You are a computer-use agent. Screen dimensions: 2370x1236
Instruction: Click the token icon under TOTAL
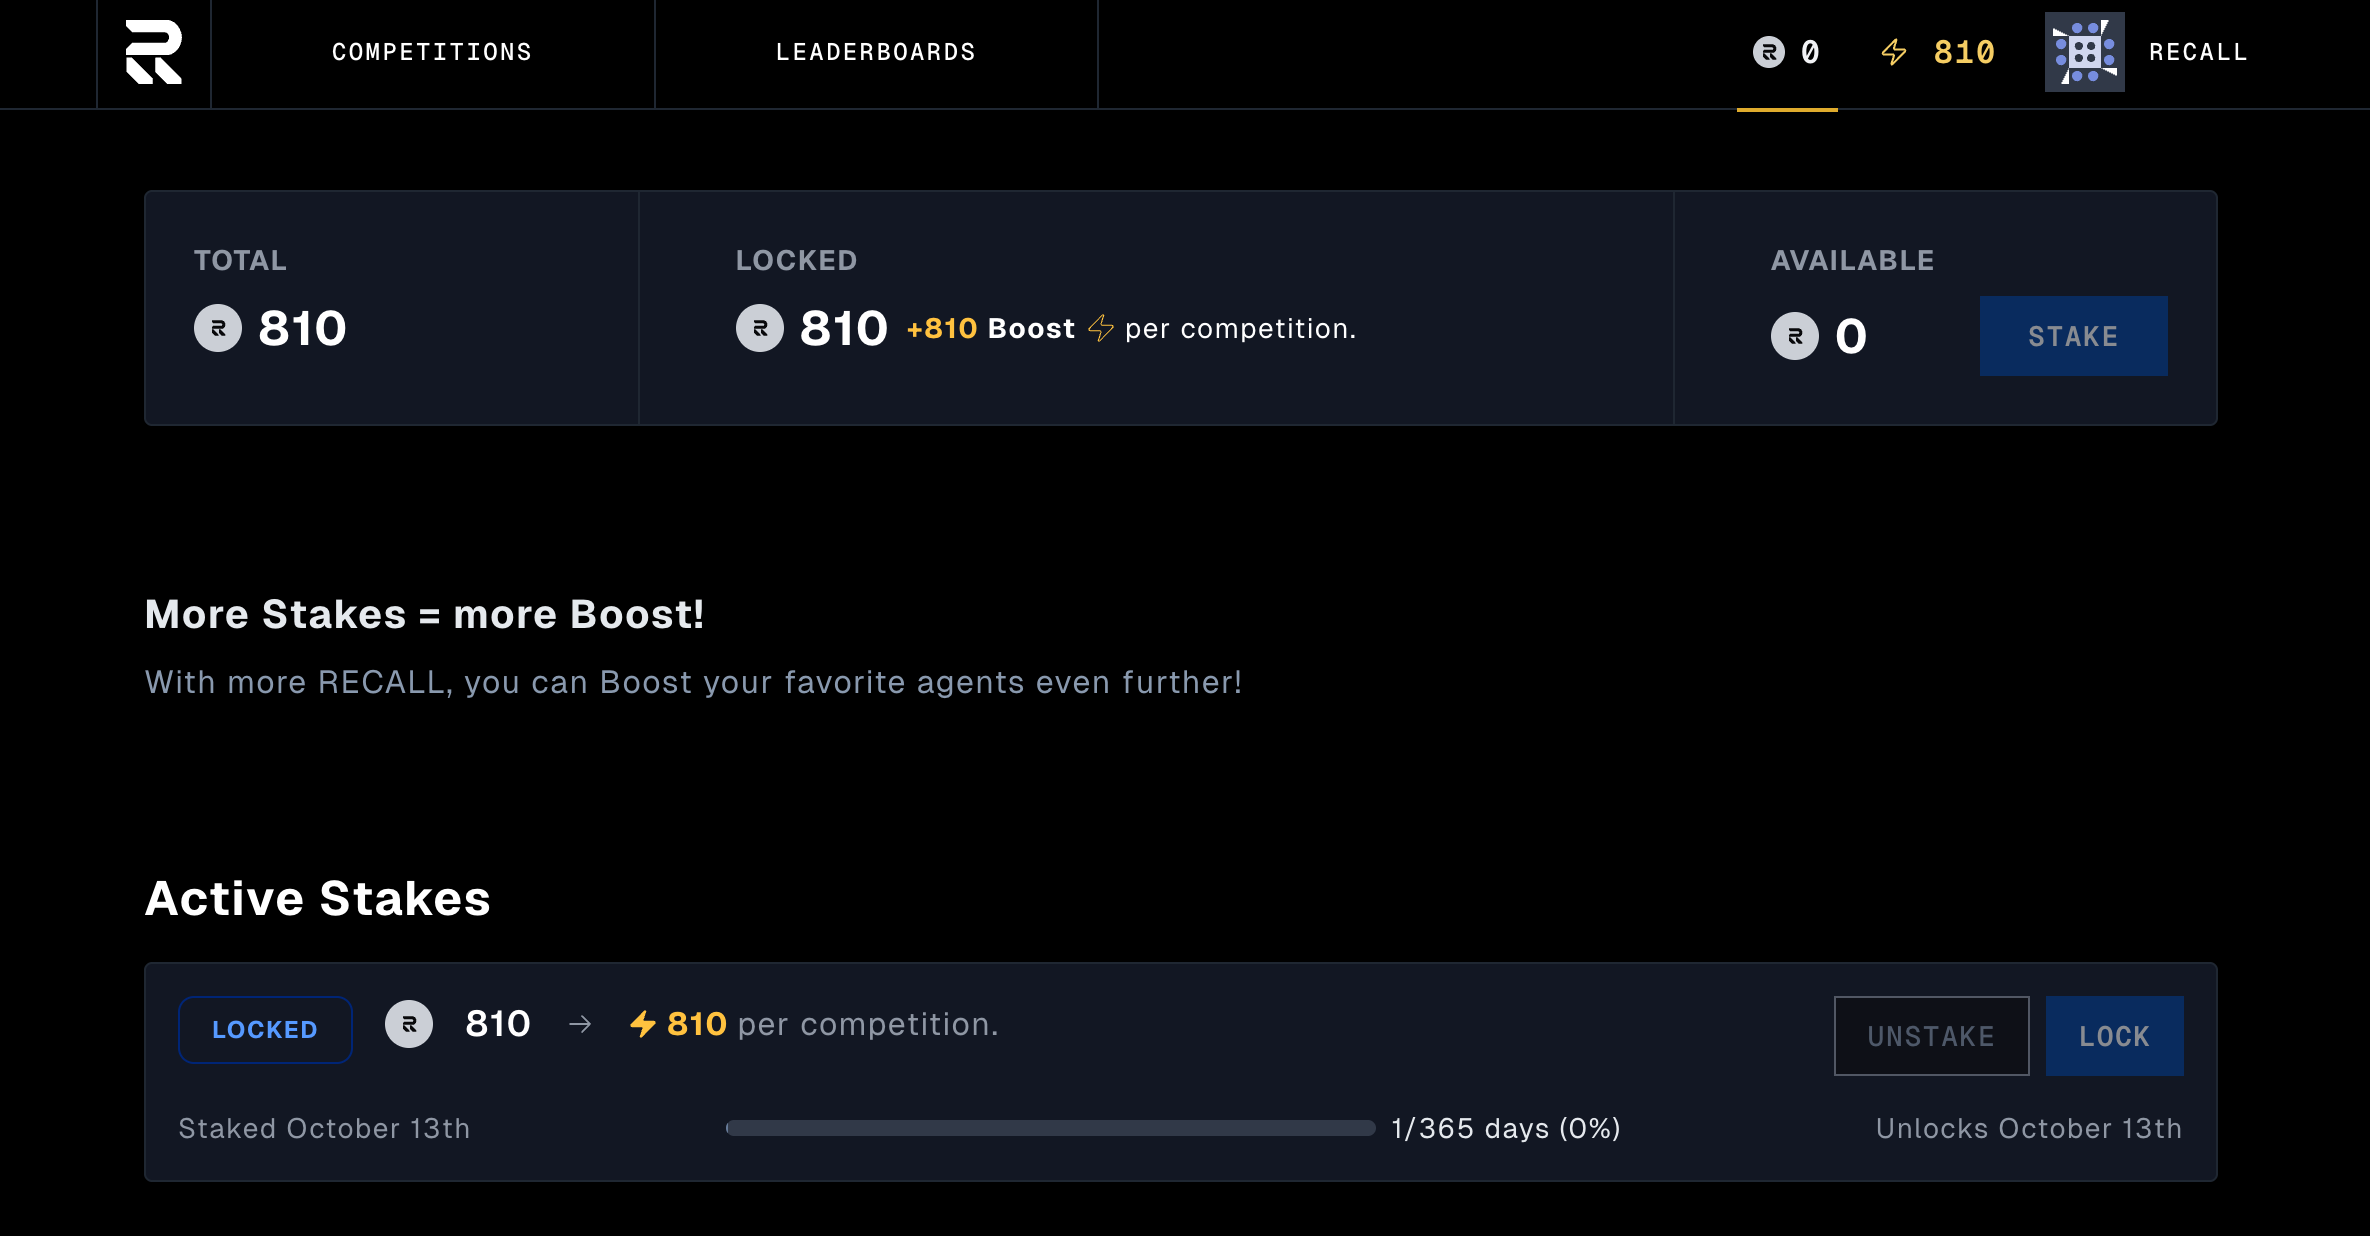pyautogui.click(x=218, y=328)
